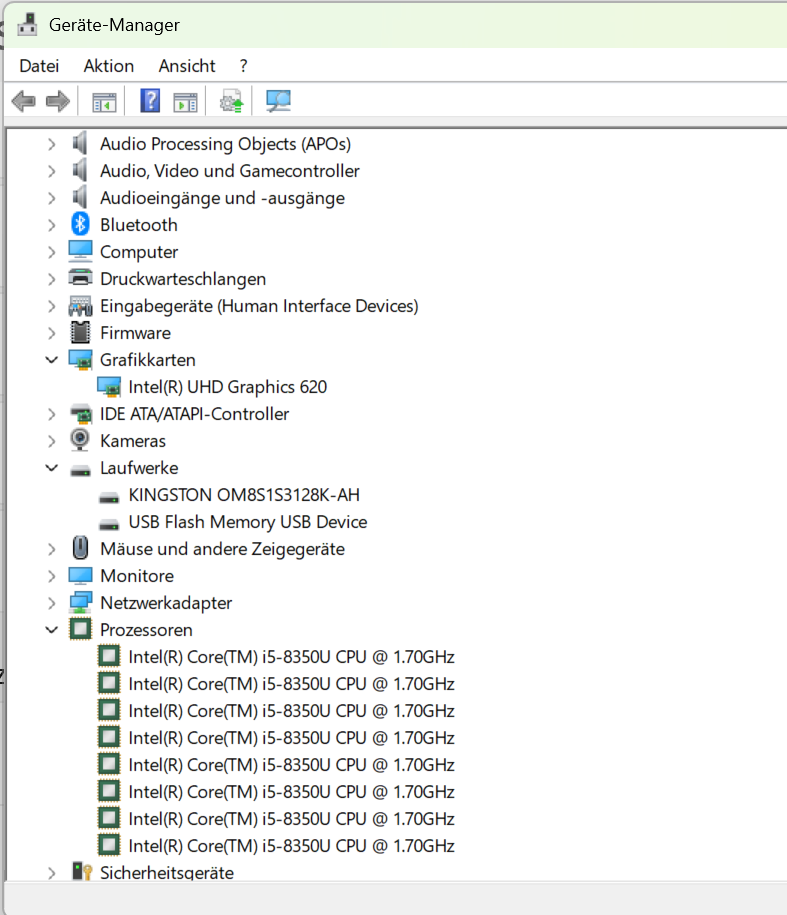Select the Grafikkarten label

click(x=148, y=360)
